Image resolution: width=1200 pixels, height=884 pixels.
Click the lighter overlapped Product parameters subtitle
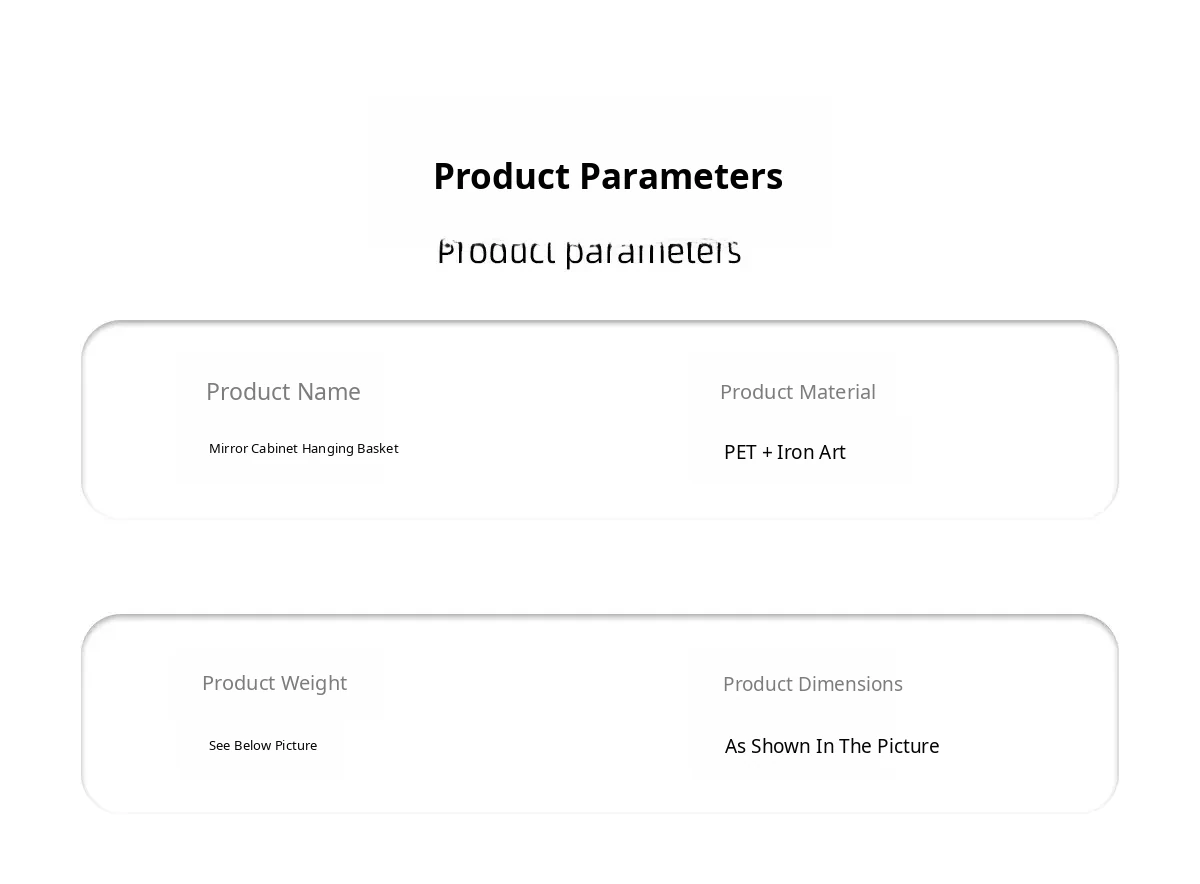pos(589,252)
